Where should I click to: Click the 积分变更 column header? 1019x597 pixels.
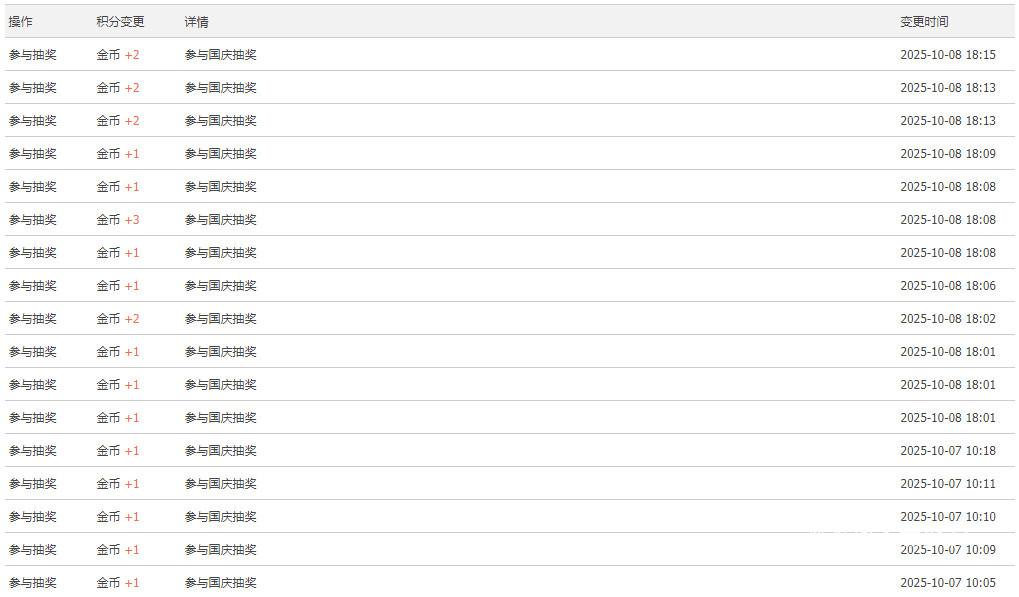(120, 21)
